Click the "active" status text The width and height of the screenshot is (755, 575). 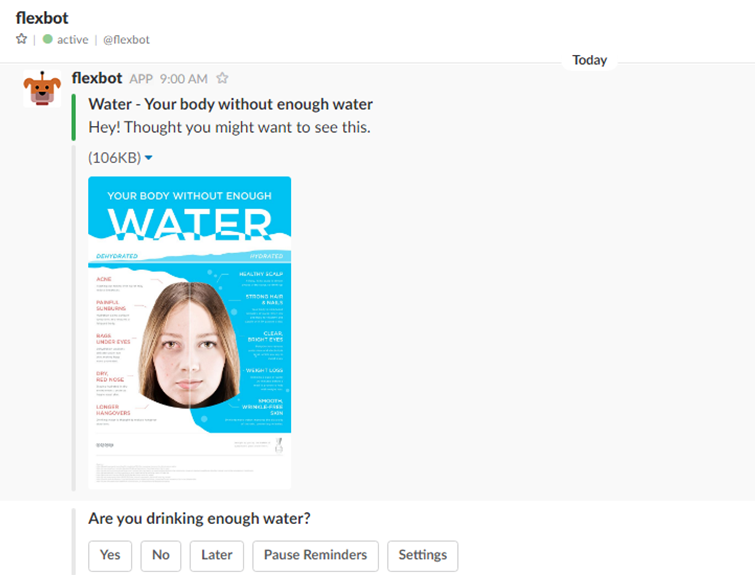tap(73, 39)
